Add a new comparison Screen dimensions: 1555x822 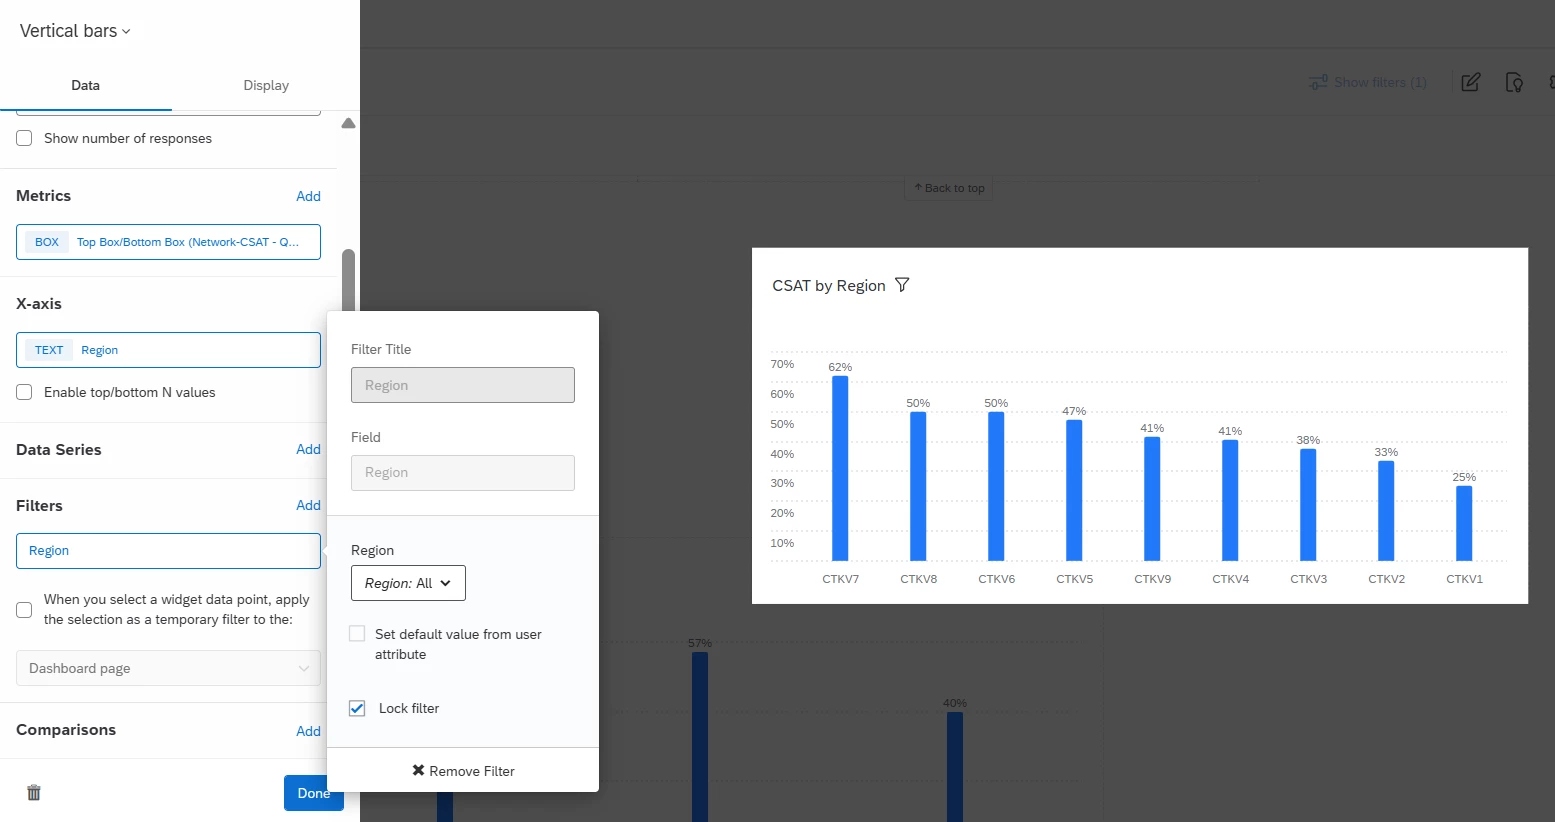click(308, 731)
